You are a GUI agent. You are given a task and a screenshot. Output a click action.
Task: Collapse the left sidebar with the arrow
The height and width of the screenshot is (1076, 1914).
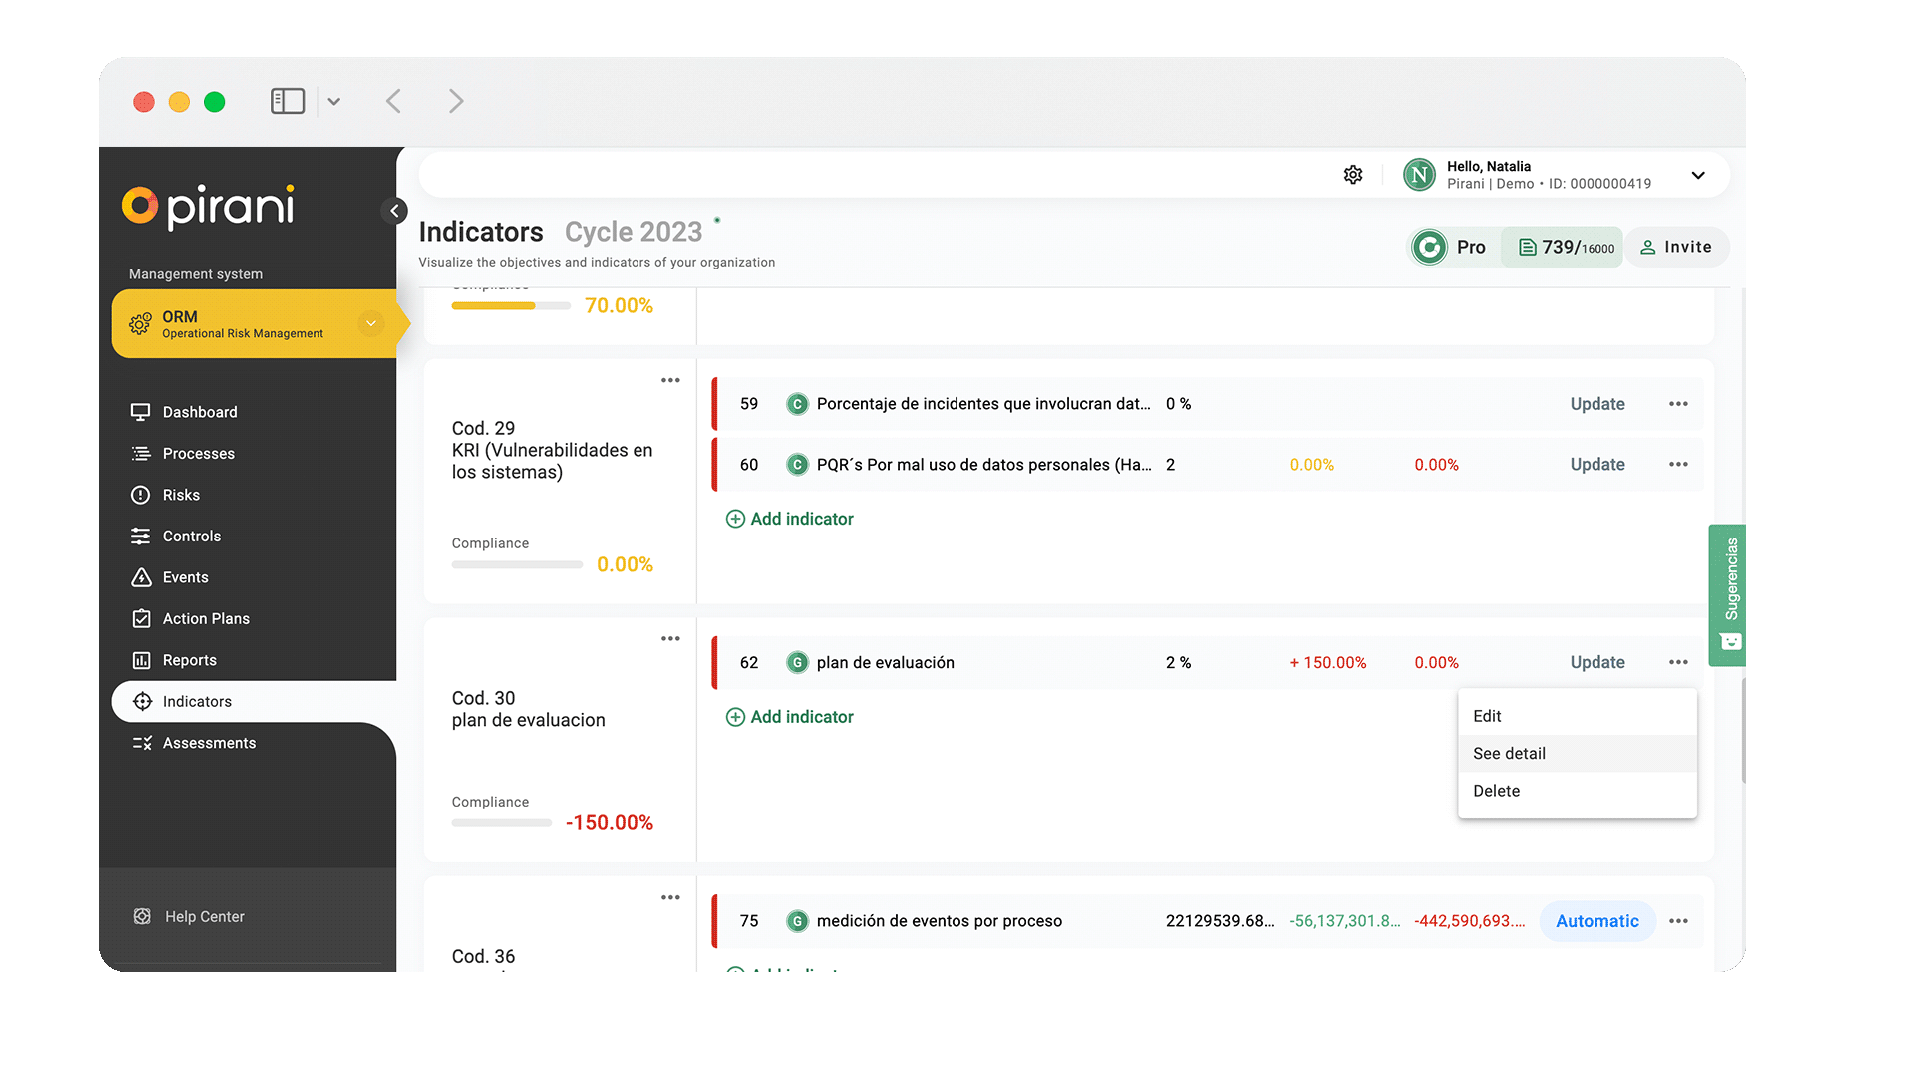394,211
